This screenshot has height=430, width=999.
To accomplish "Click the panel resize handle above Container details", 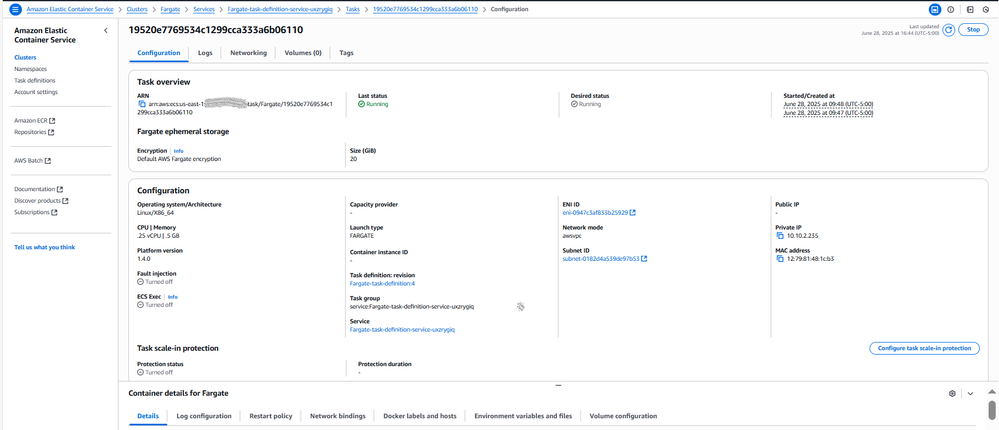I will [x=558, y=385].
